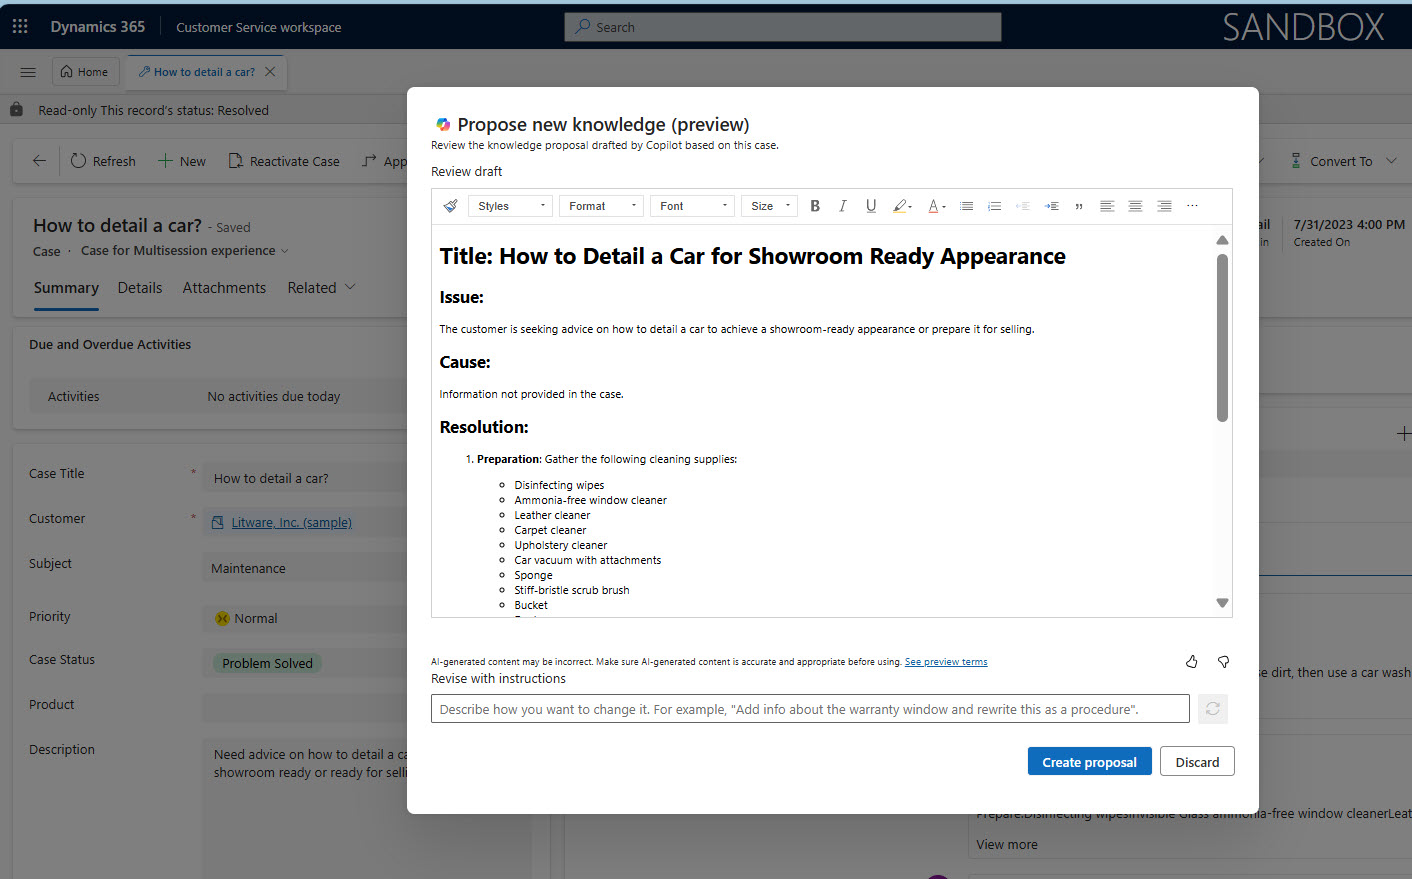The image size is (1412, 879).
Task: Give thumbs down feedback on the draft
Action: pos(1223,662)
